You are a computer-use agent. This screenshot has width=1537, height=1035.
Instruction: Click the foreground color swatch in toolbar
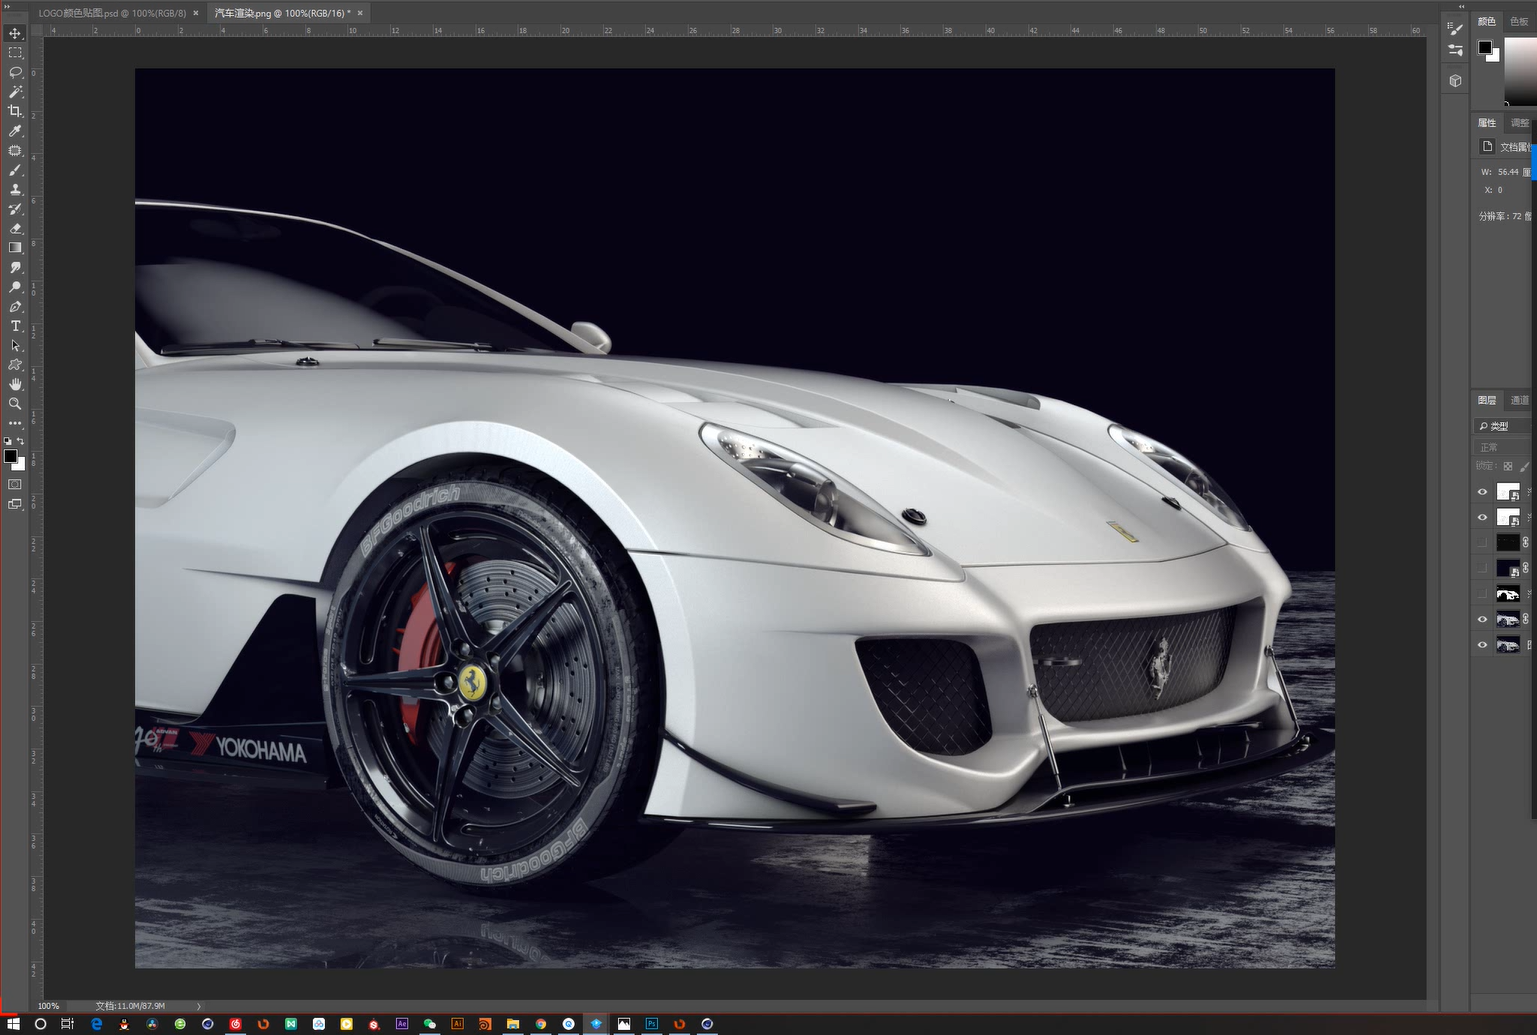click(x=10, y=456)
